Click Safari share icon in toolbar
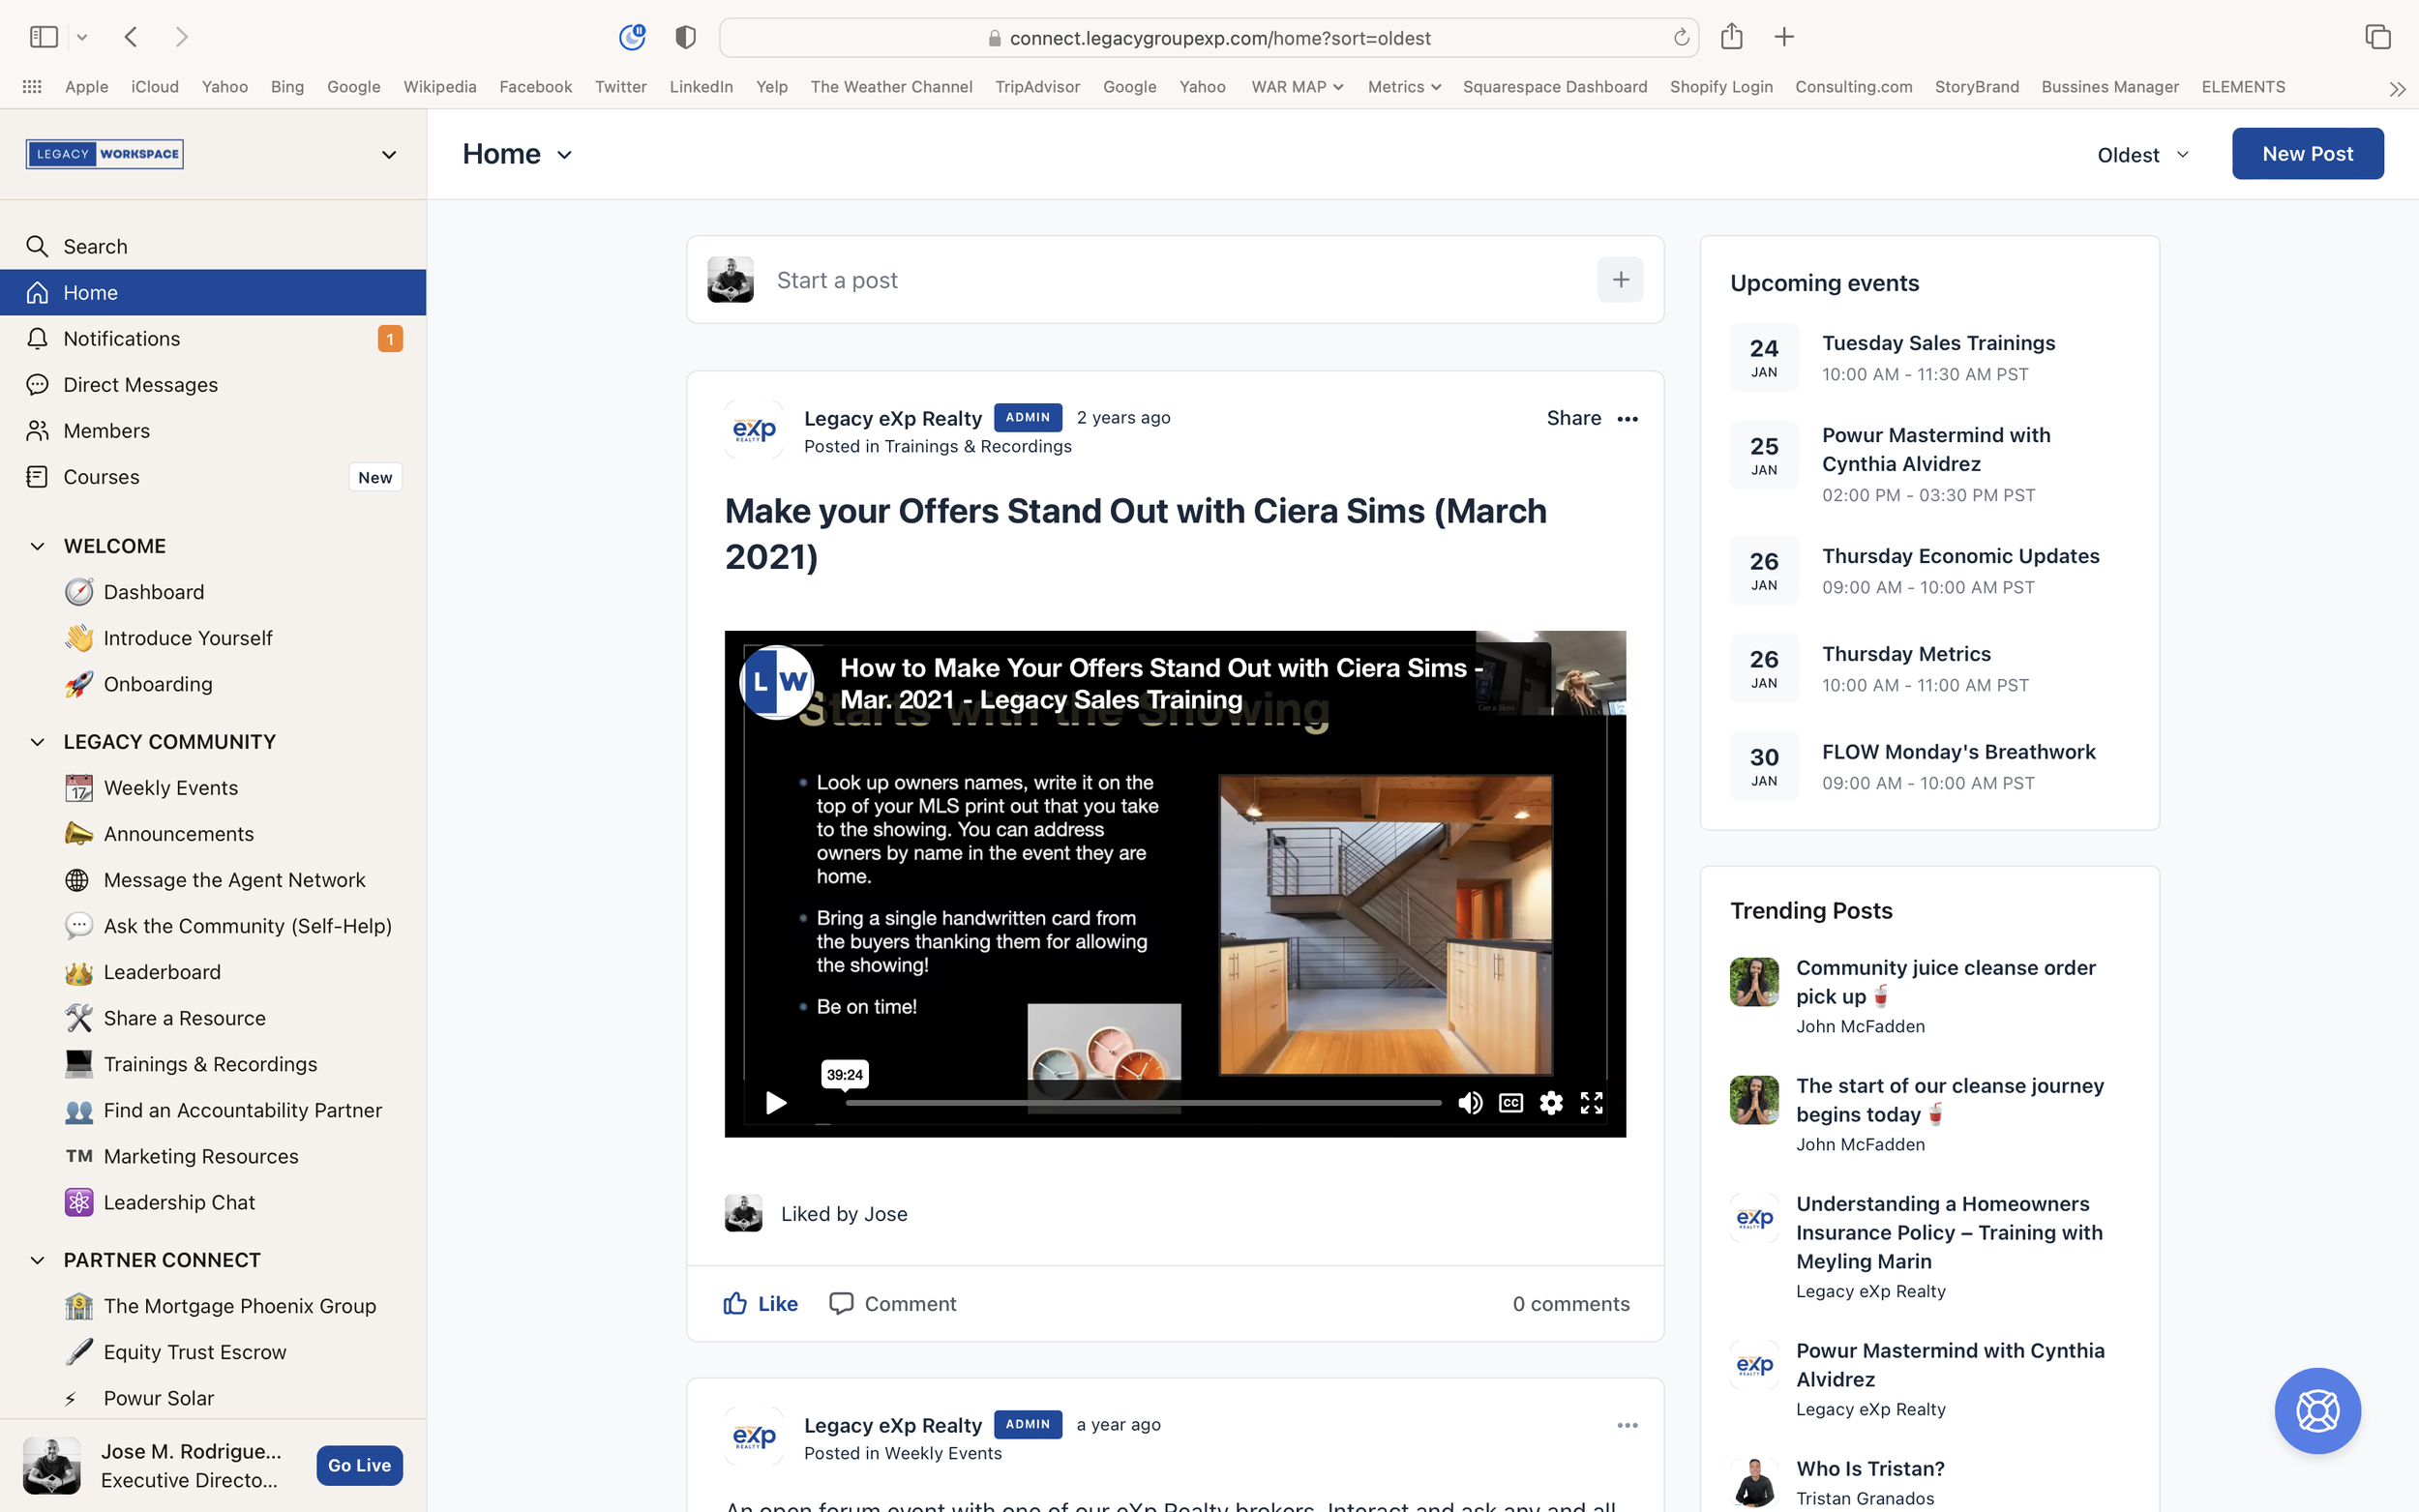The height and width of the screenshot is (1512, 2419). pyautogui.click(x=1731, y=37)
